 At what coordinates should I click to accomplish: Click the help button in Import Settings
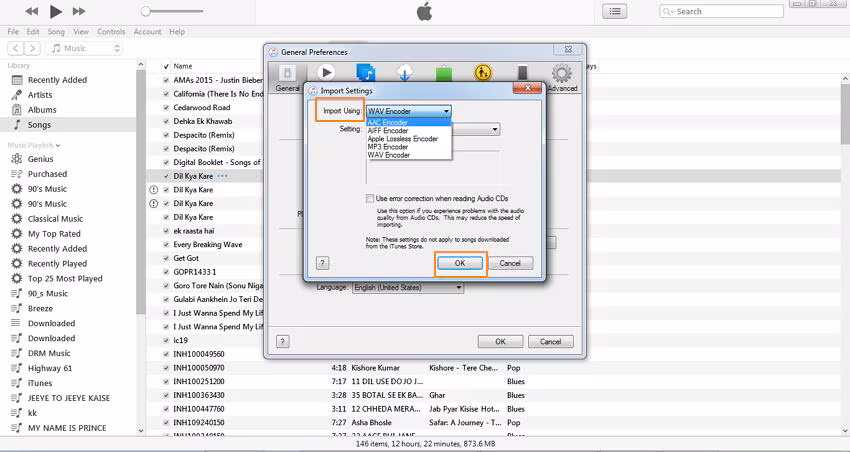(x=322, y=263)
